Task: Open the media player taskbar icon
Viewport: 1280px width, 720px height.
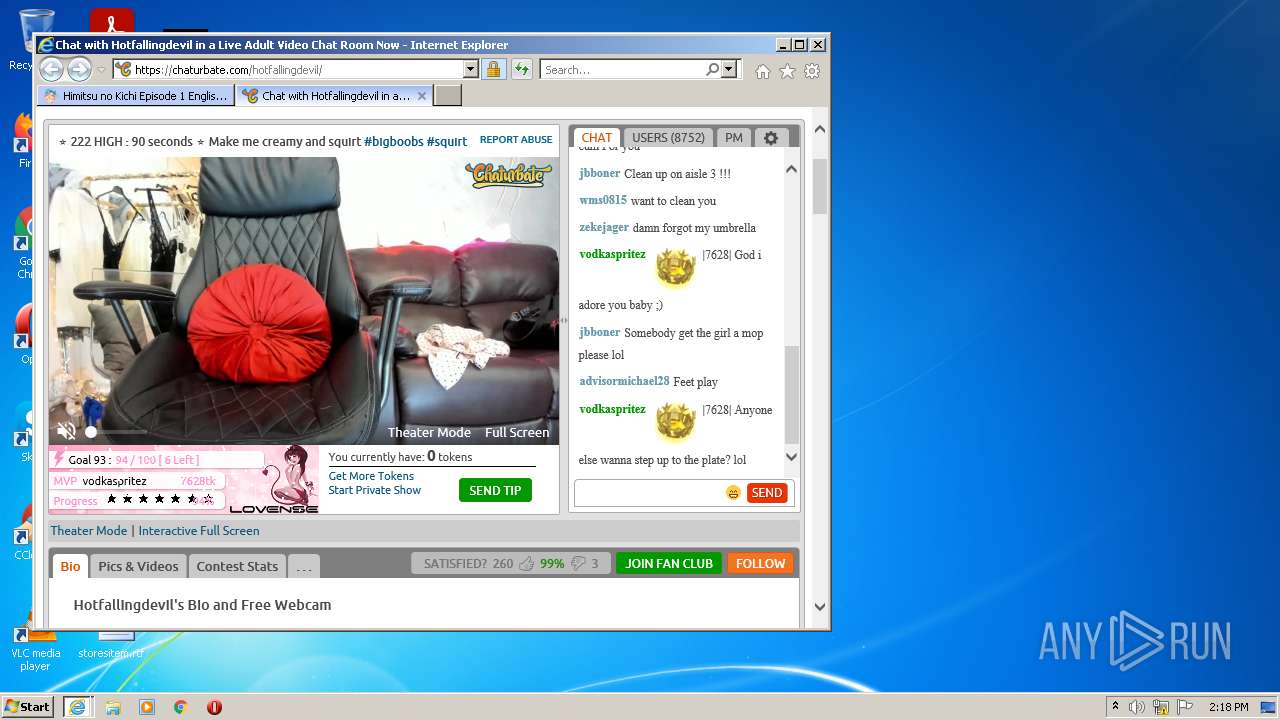Action: click(147, 707)
